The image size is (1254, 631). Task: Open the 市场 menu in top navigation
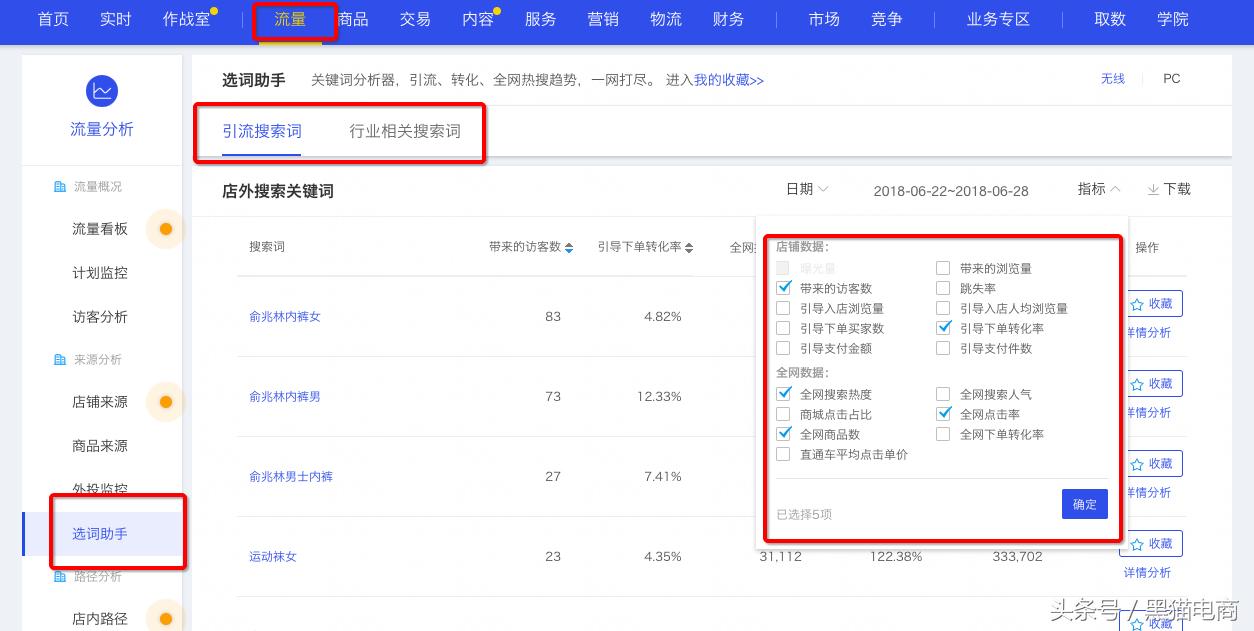point(824,18)
